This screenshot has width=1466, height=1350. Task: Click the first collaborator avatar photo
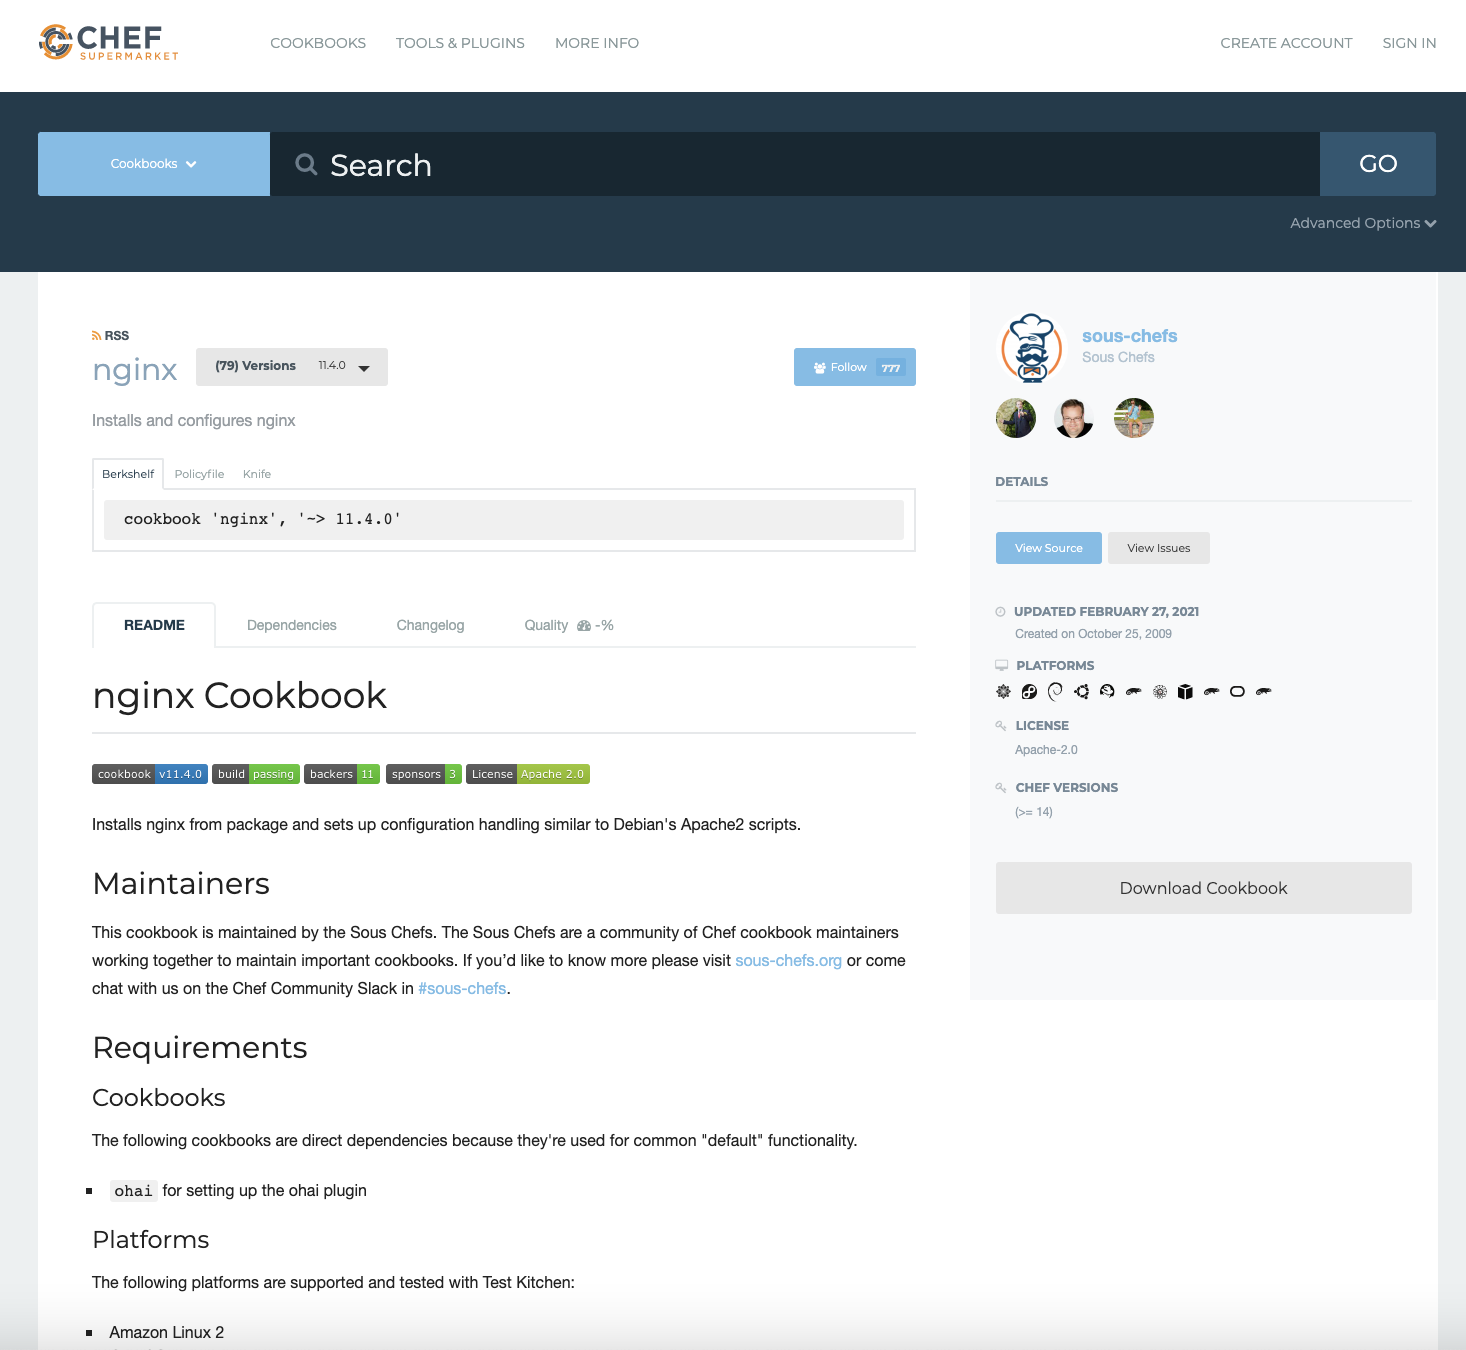tap(1016, 418)
